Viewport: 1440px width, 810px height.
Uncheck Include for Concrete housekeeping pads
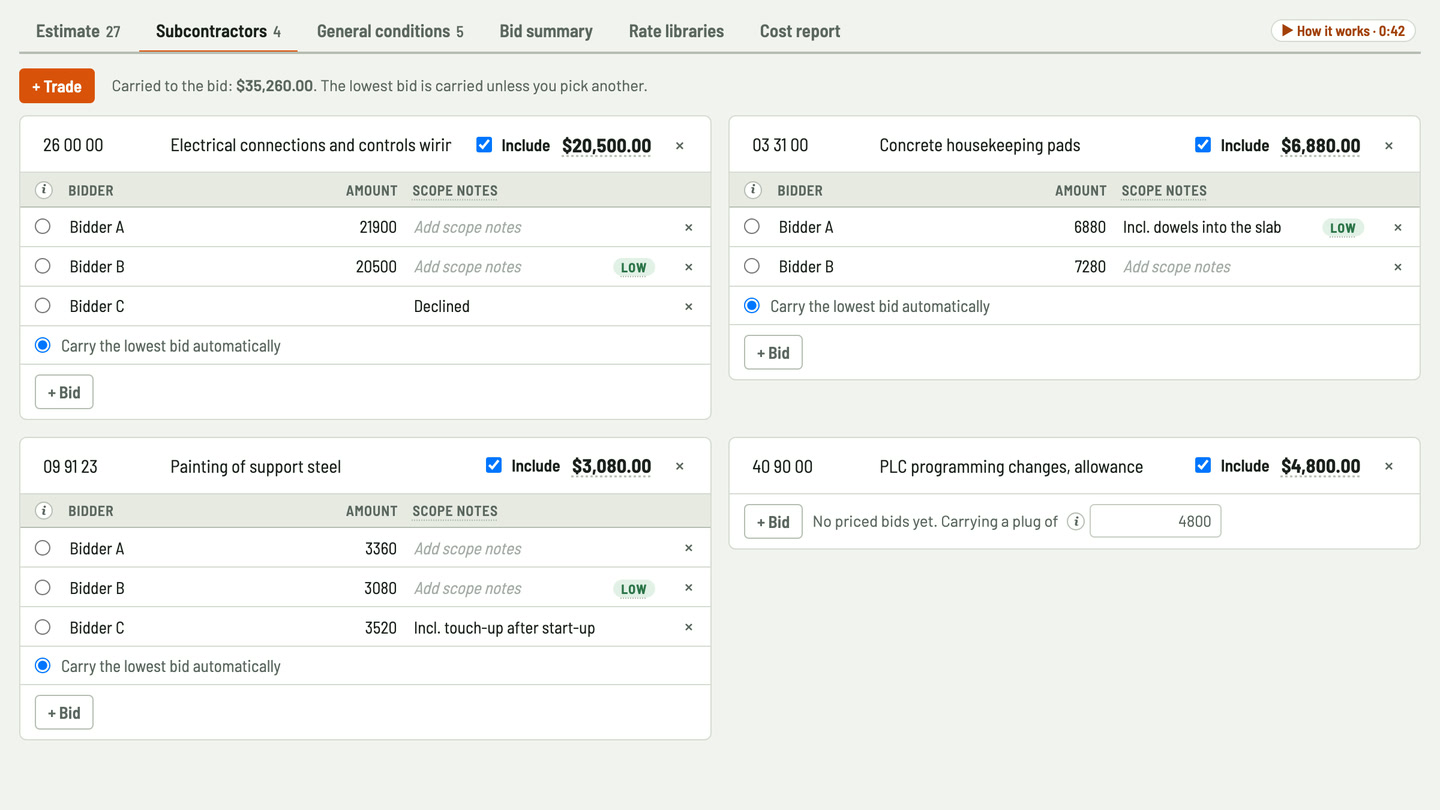tap(1203, 145)
